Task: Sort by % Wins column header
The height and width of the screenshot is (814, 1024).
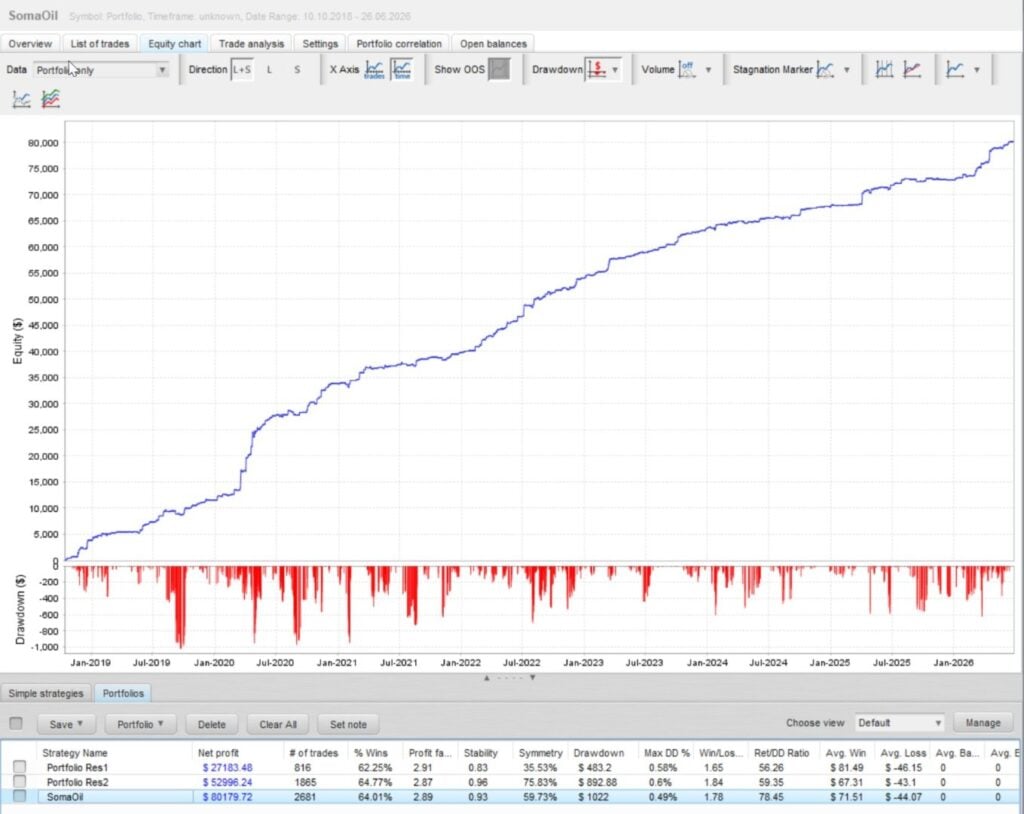Action: click(370, 753)
